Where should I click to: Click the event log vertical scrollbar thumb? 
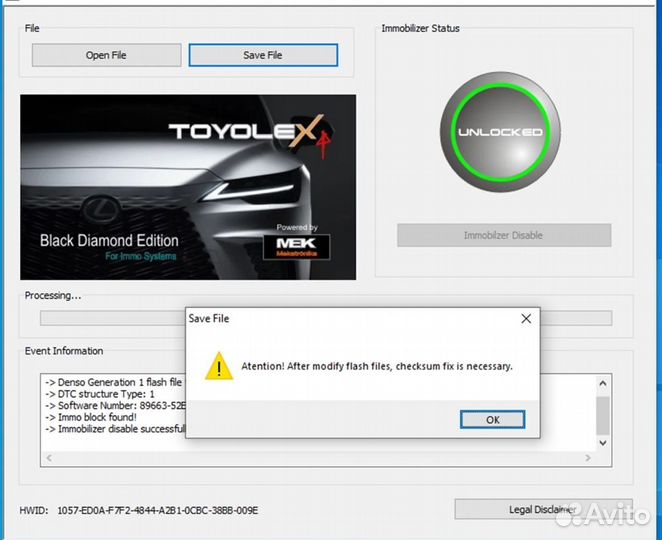pyautogui.click(x=603, y=416)
